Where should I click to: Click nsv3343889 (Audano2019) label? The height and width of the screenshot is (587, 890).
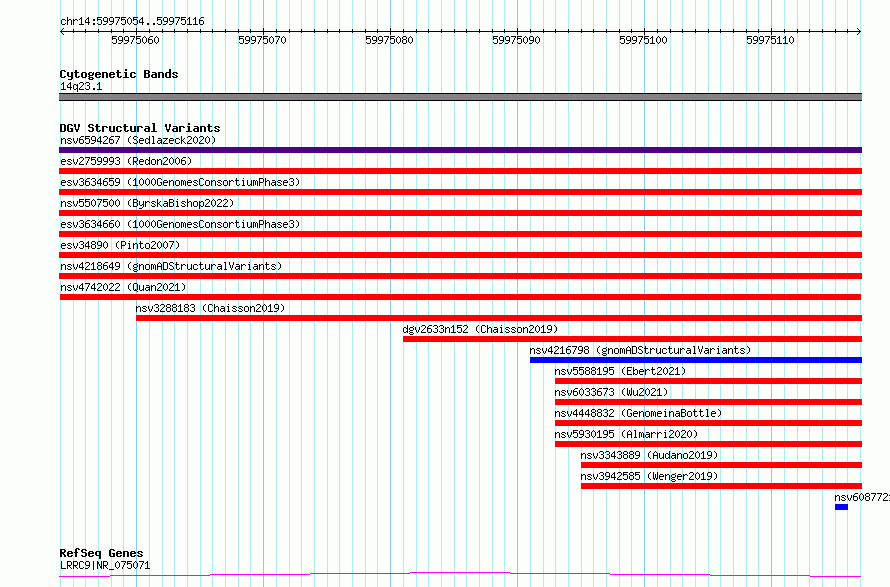pos(649,455)
